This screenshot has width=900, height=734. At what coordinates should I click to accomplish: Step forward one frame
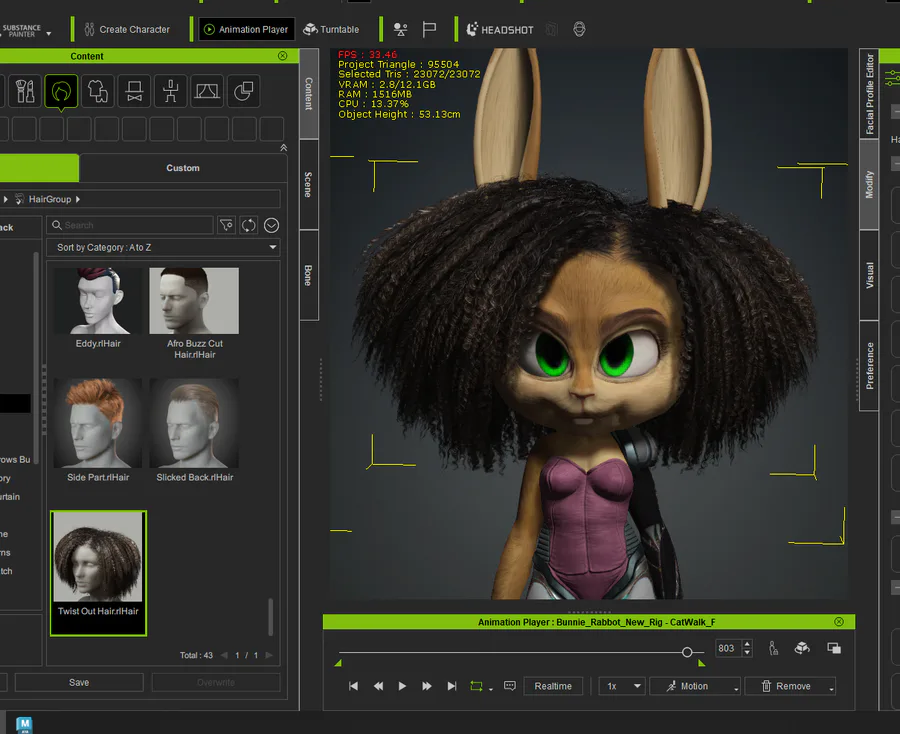[426, 686]
